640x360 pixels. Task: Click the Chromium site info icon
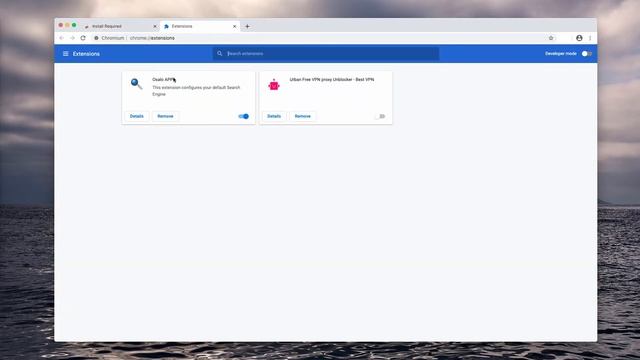point(96,38)
